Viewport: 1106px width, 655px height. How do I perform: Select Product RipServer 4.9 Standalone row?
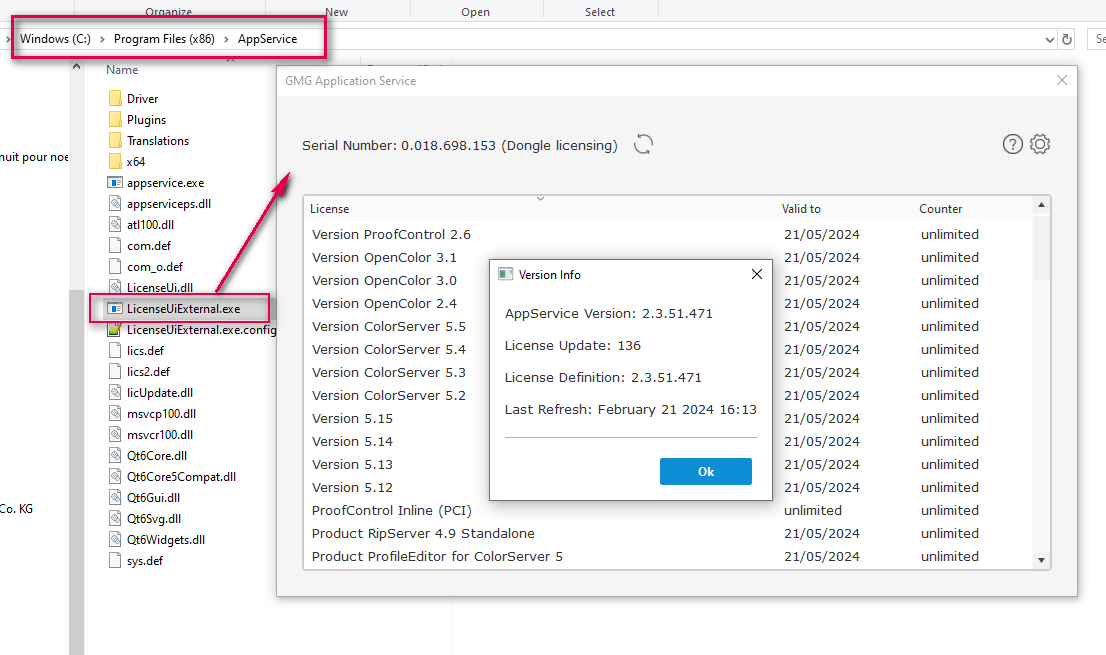pos(668,533)
